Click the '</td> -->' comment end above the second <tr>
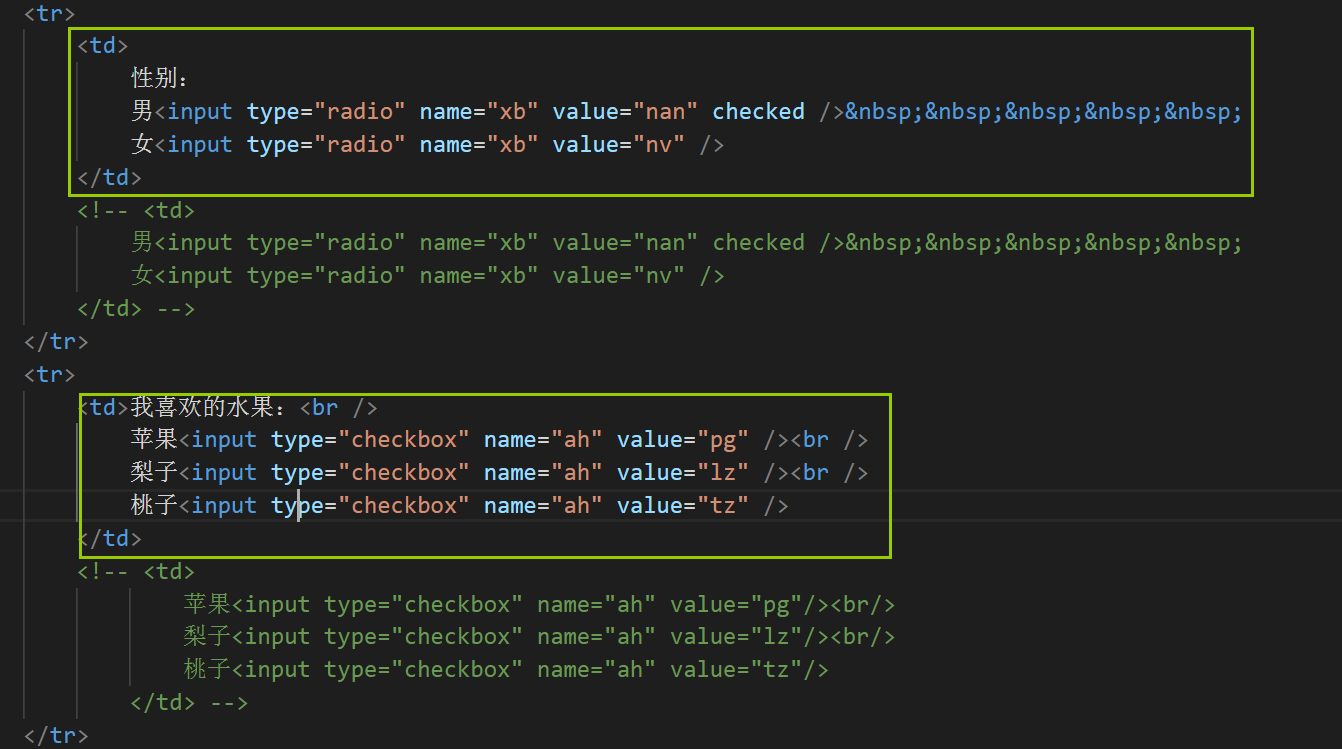The height and width of the screenshot is (749, 1342). click(136, 308)
